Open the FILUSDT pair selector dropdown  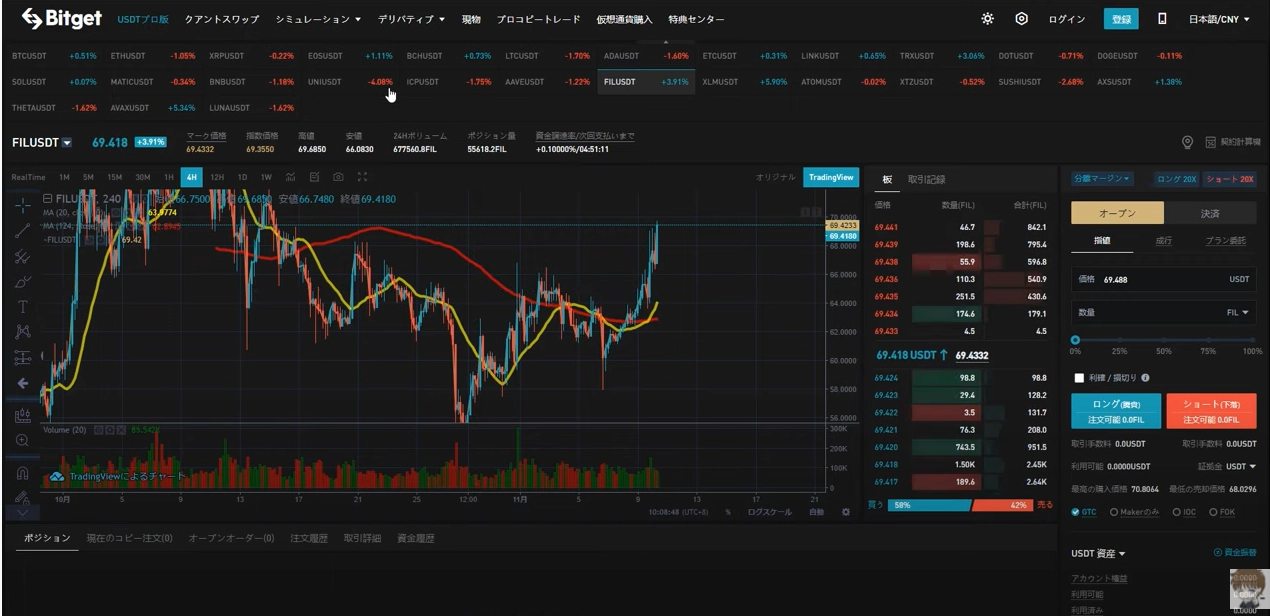coord(67,143)
